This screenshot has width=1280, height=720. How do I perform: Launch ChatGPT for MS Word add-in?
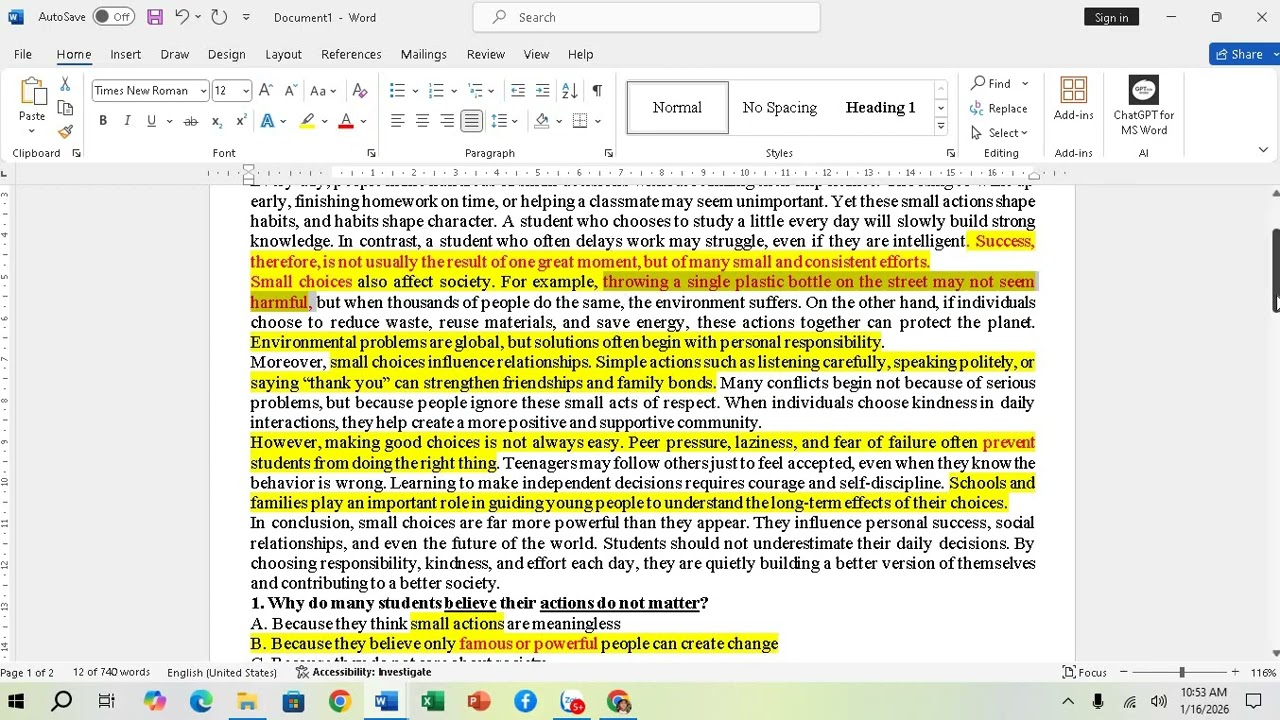(x=1144, y=105)
